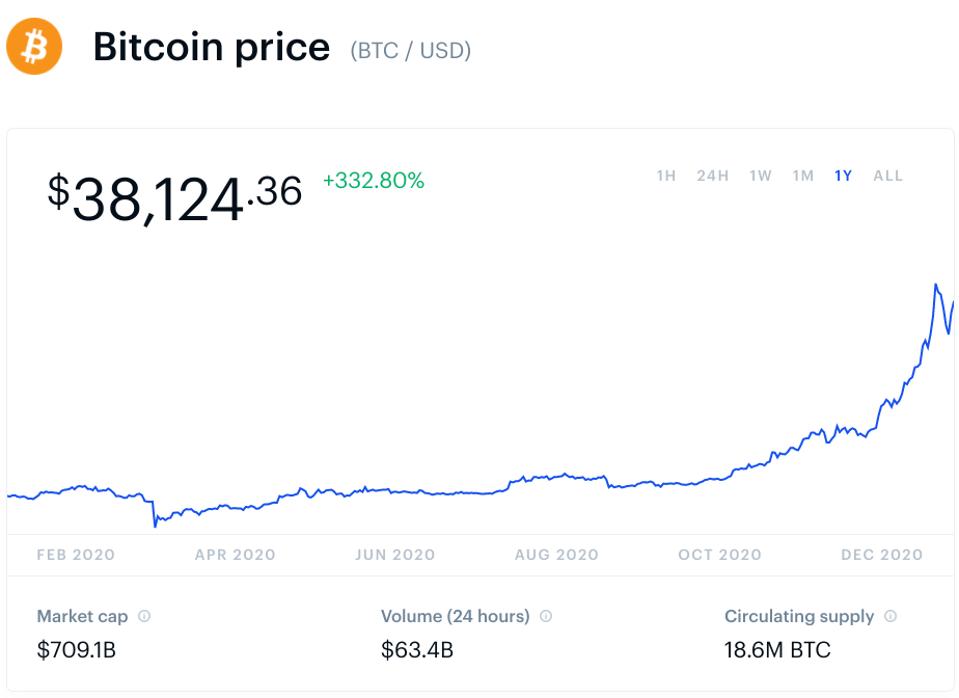
Task: Show the ALL time price history
Action: click(x=887, y=176)
